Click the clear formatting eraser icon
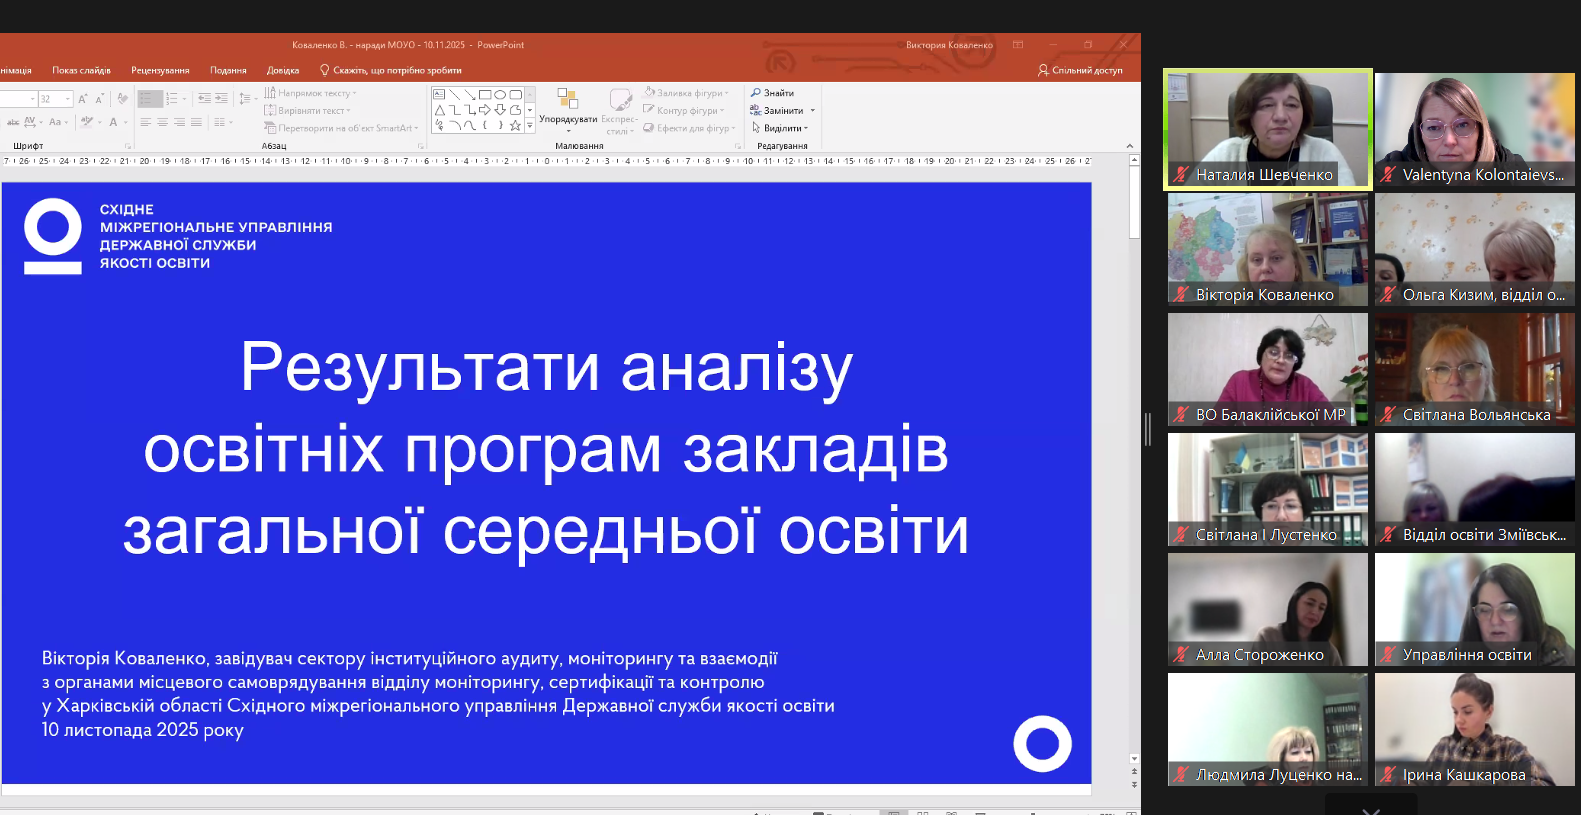Screen dimensions: 1581x815 click(122, 98)
